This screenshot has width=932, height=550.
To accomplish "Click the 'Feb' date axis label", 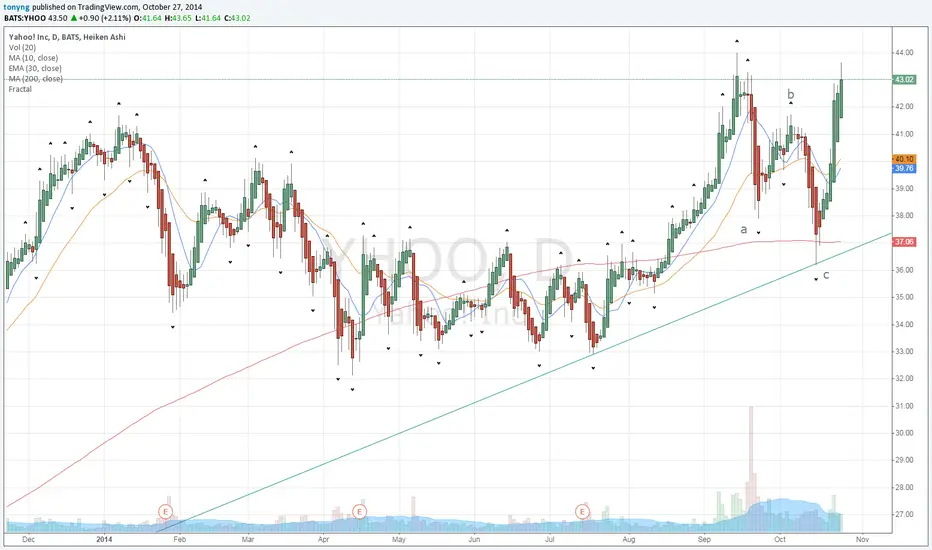I will [x=180, y=540].
